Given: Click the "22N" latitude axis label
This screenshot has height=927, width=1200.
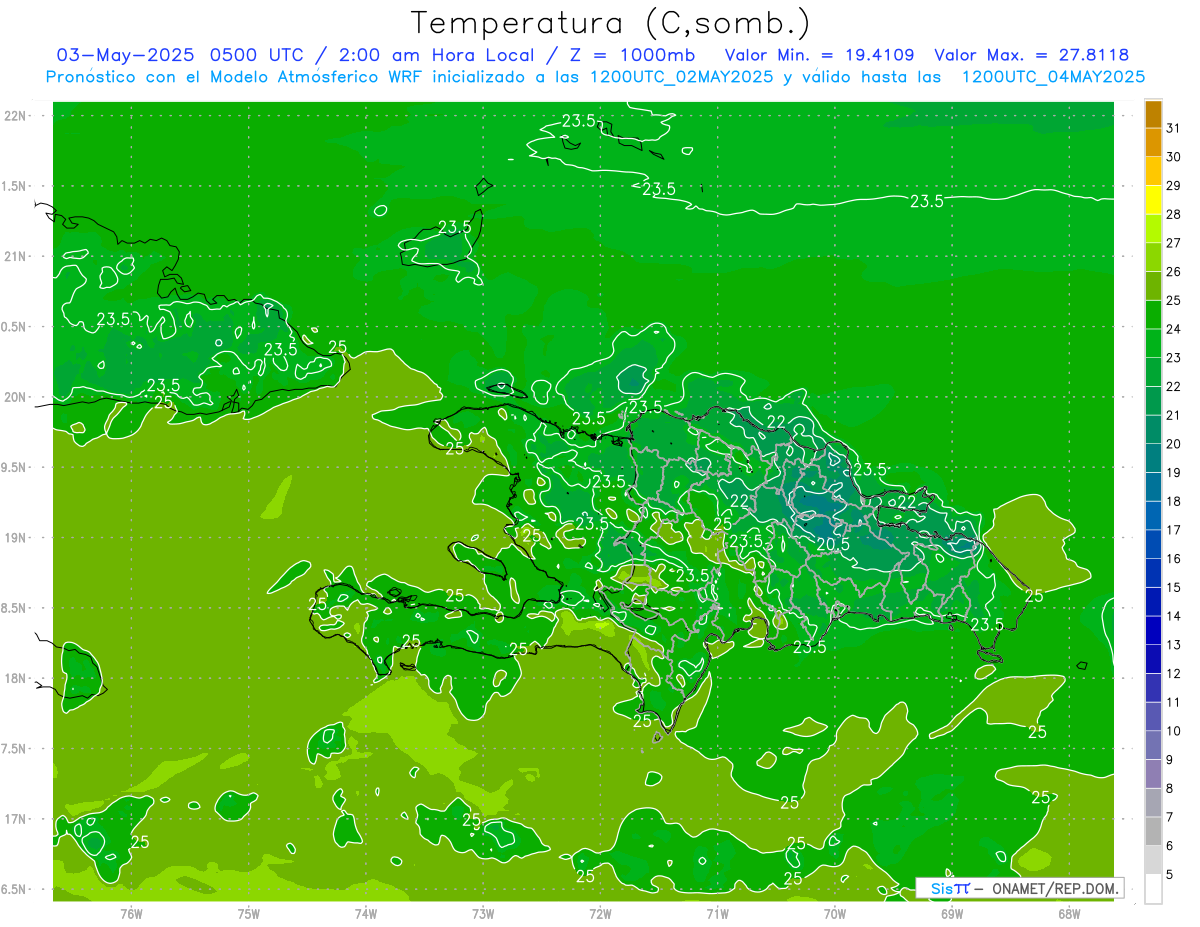Looking at the screenshot, I should point(15,116).
